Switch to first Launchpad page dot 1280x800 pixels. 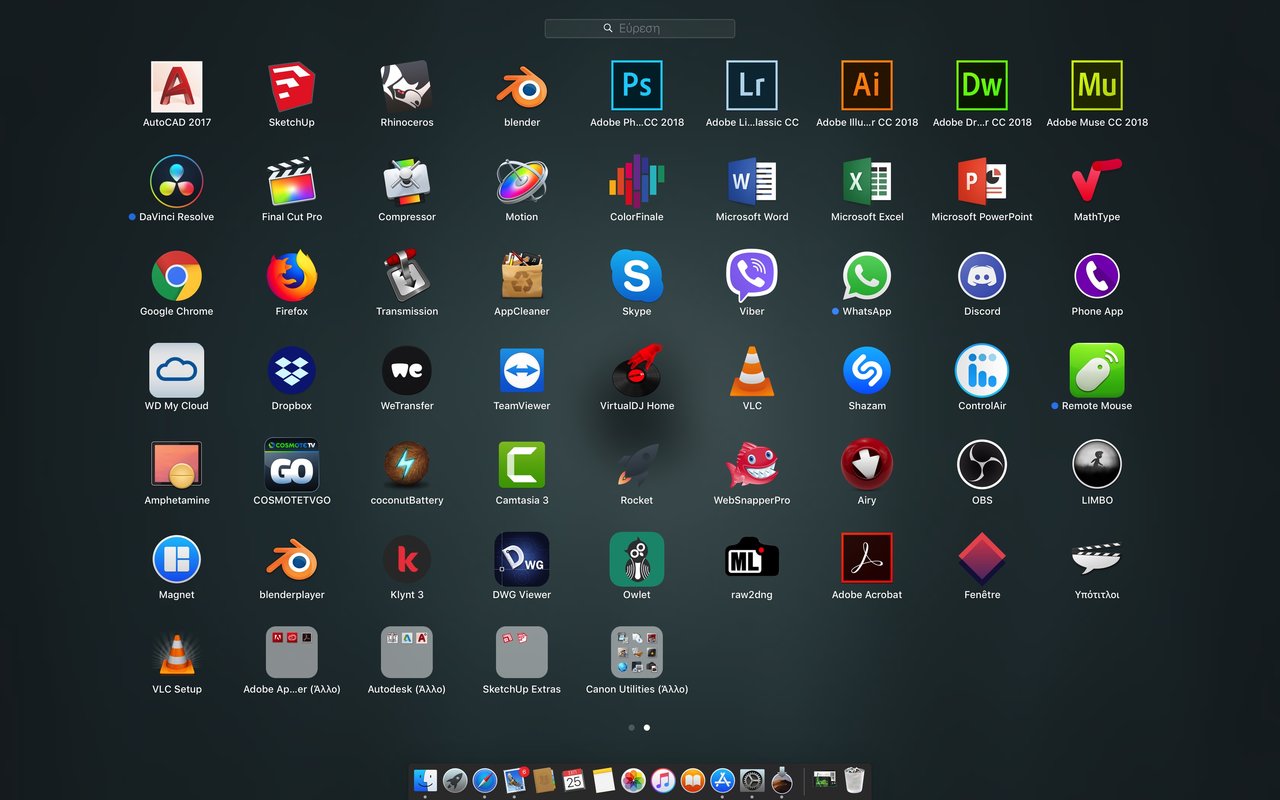[x=631, y=728]
